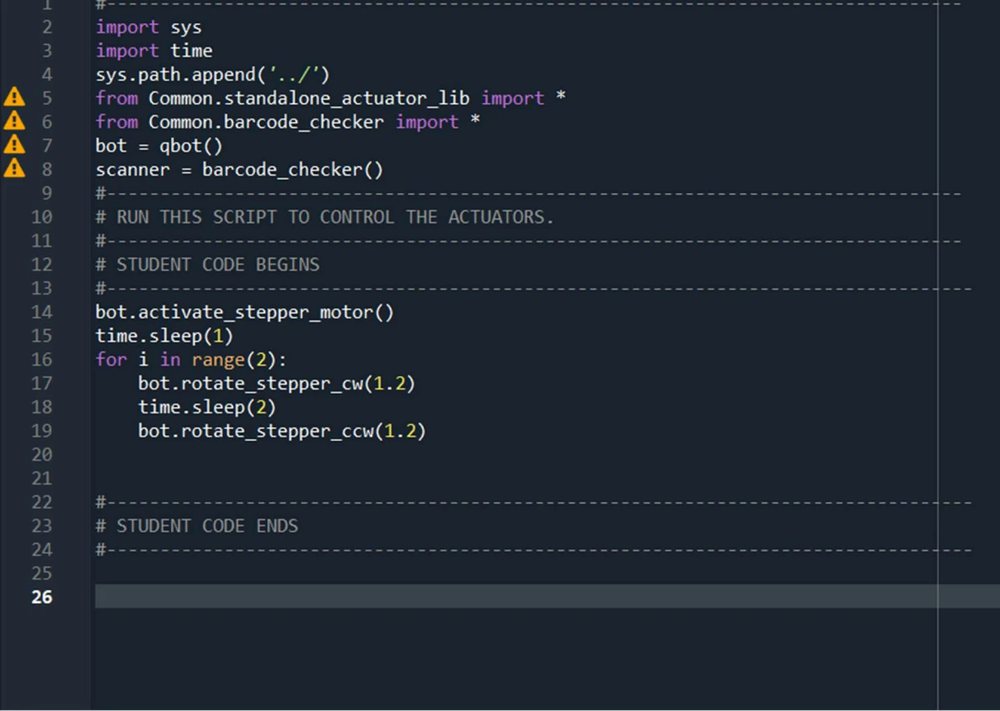The image size is (1000, 711).
Task: Click line number 12 in the gutter
Action: click(41, 265)
